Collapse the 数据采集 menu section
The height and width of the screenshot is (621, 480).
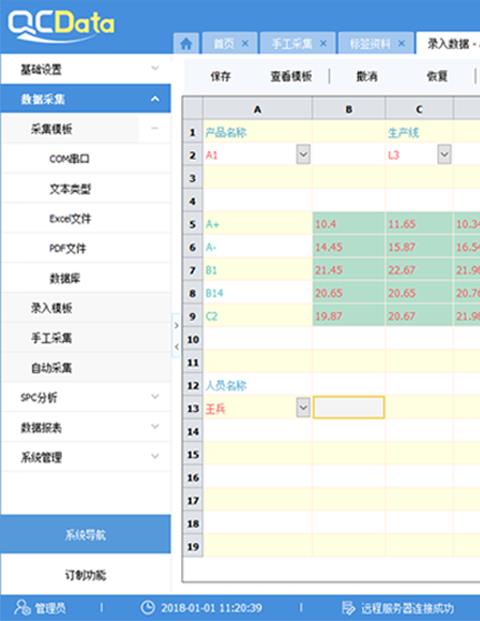(x=86, y=99)
